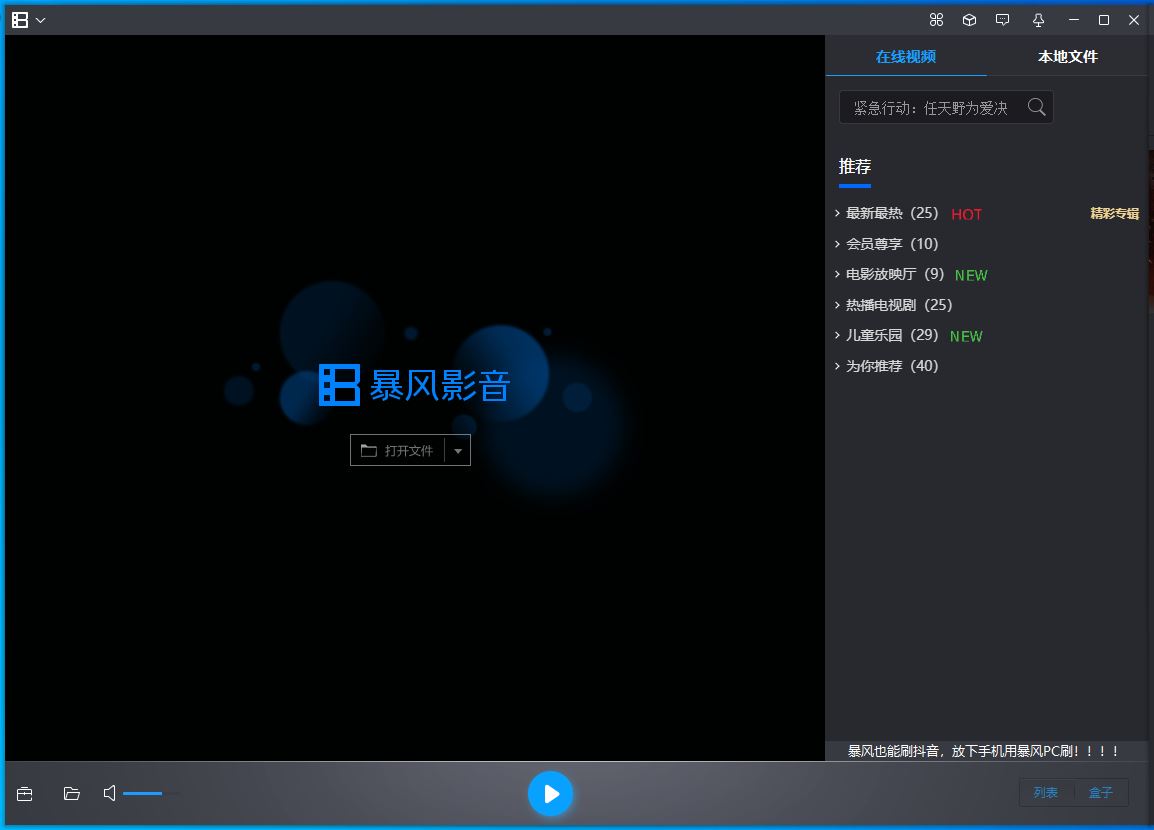Open the 打开文件 dropdown arrow

tap(459, 450)
